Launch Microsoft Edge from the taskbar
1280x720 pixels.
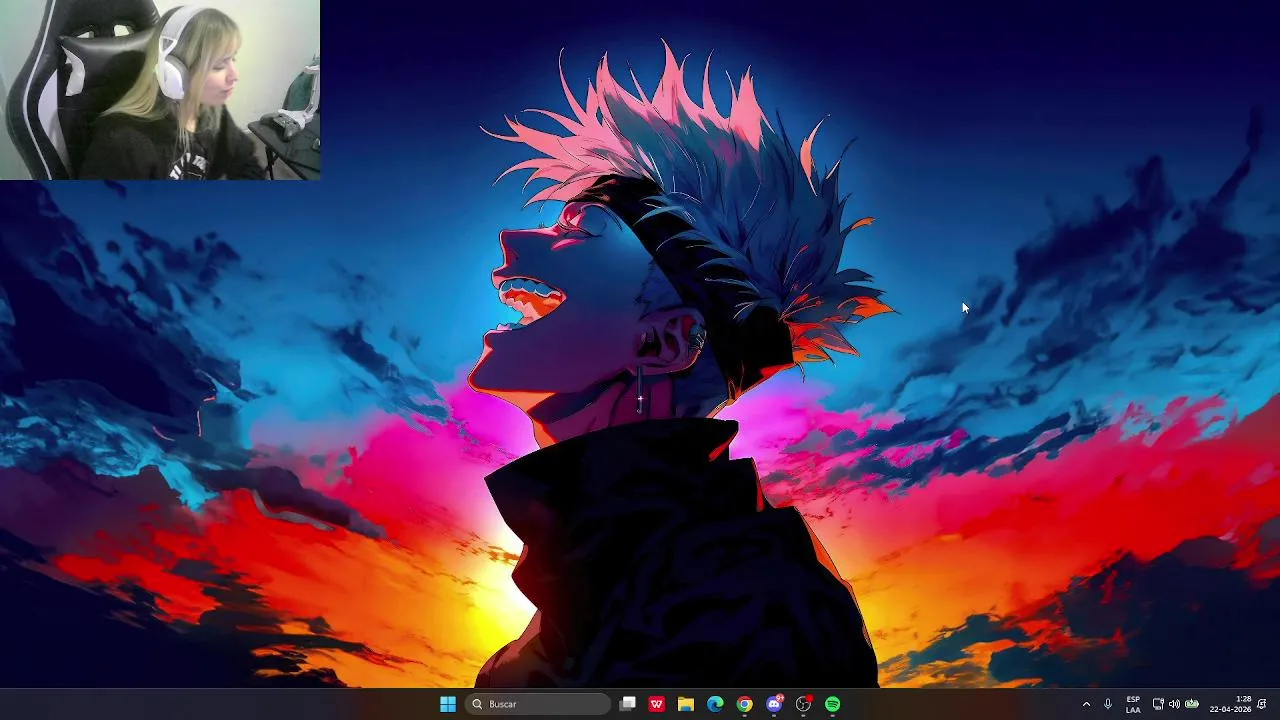pyautogui.click(x=715, y=704)
